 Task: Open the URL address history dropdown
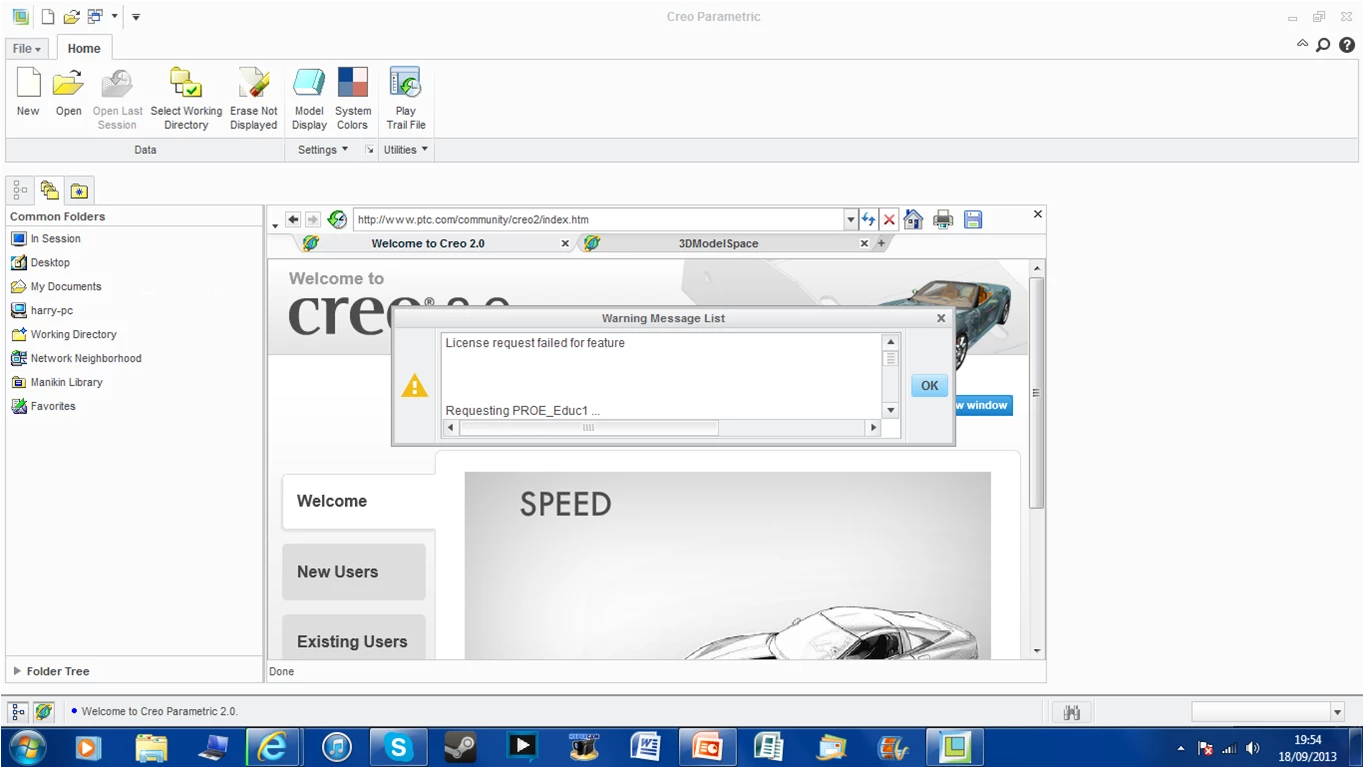(851, 219)
